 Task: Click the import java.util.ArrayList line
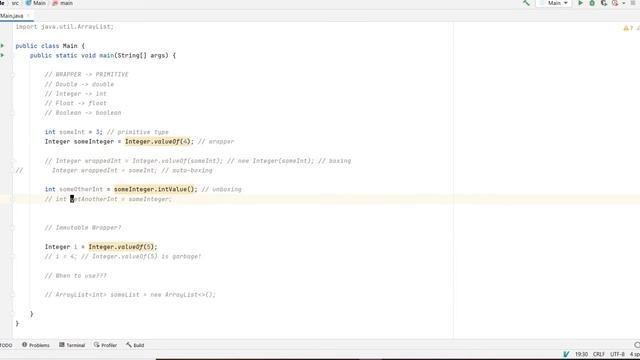pyautogui.click(x=64, y=27)
